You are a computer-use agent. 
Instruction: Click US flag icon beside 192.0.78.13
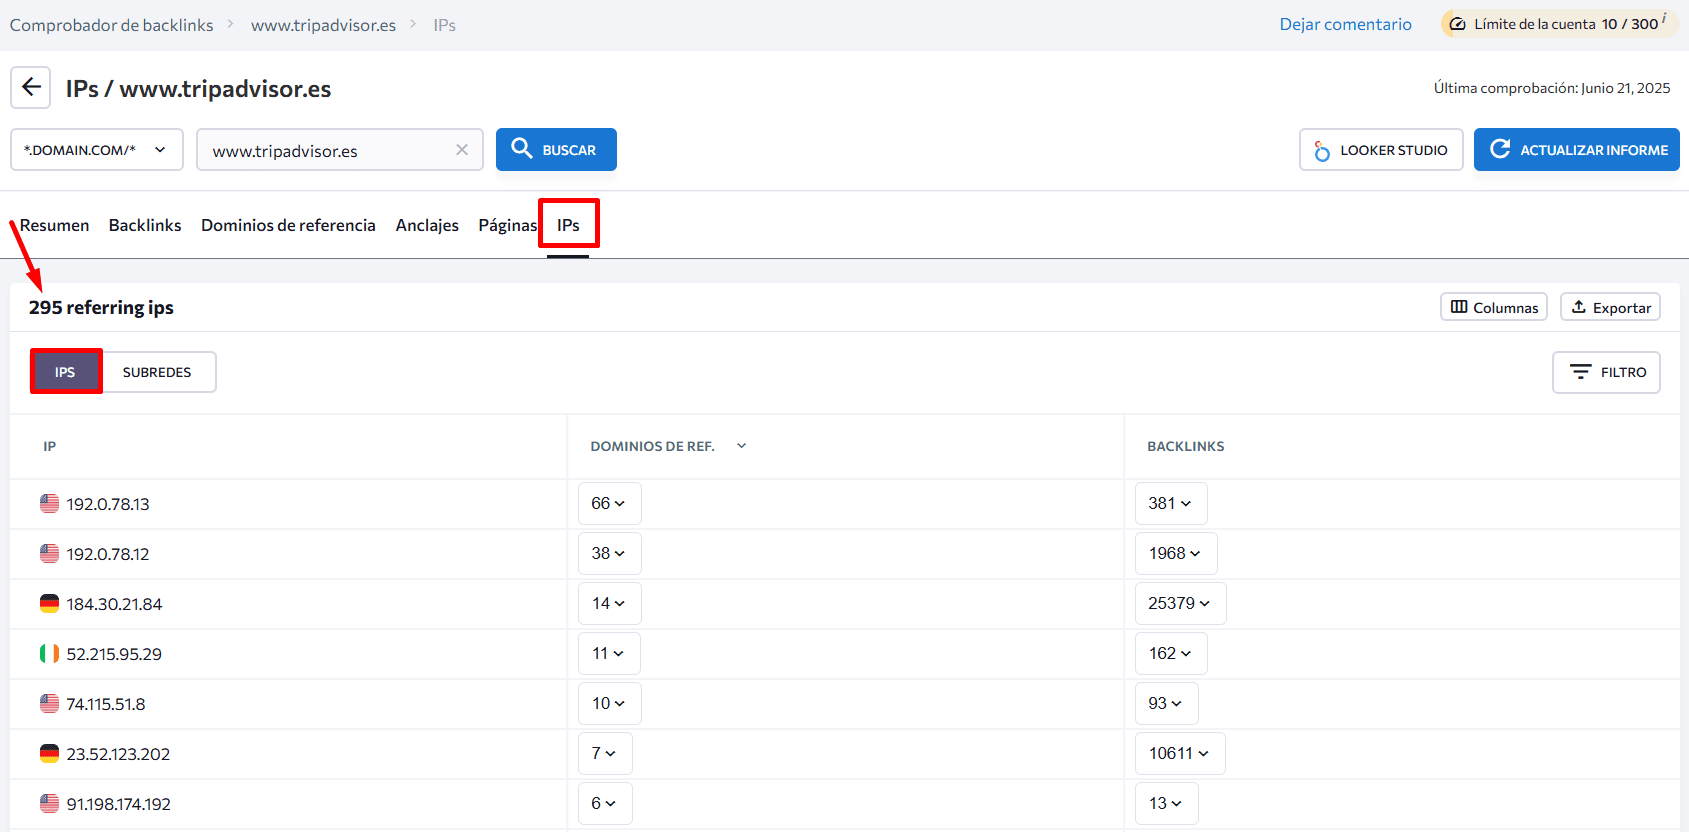point(49,503)
